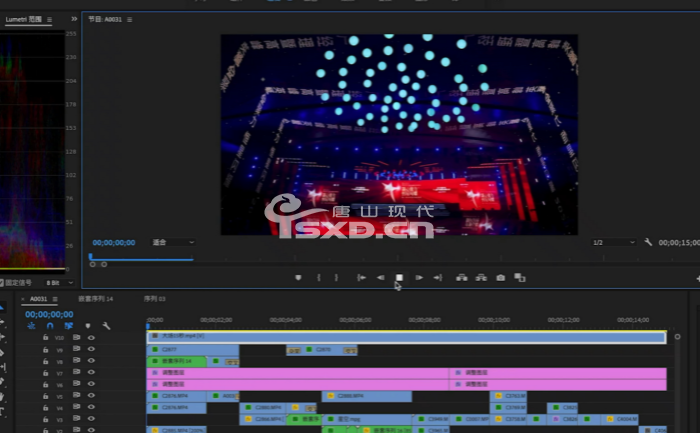The image size is (700, 433).
Task: Lock track V6 with its padlock
Action: [x=46, y=384]
